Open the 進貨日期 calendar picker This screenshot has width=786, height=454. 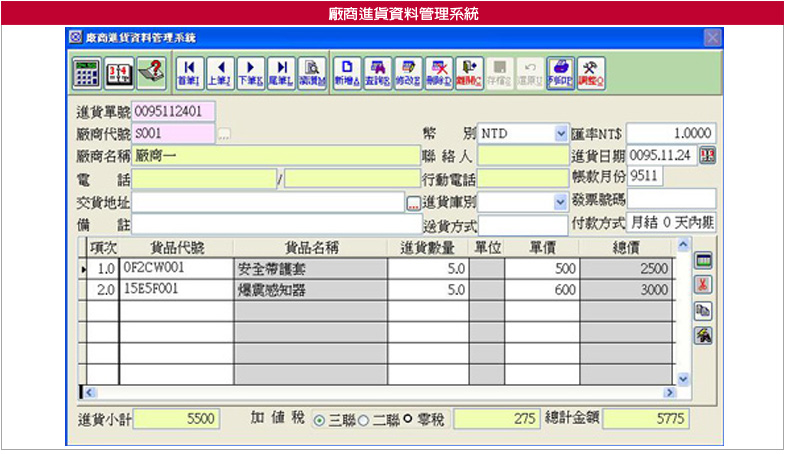point(707,155)
